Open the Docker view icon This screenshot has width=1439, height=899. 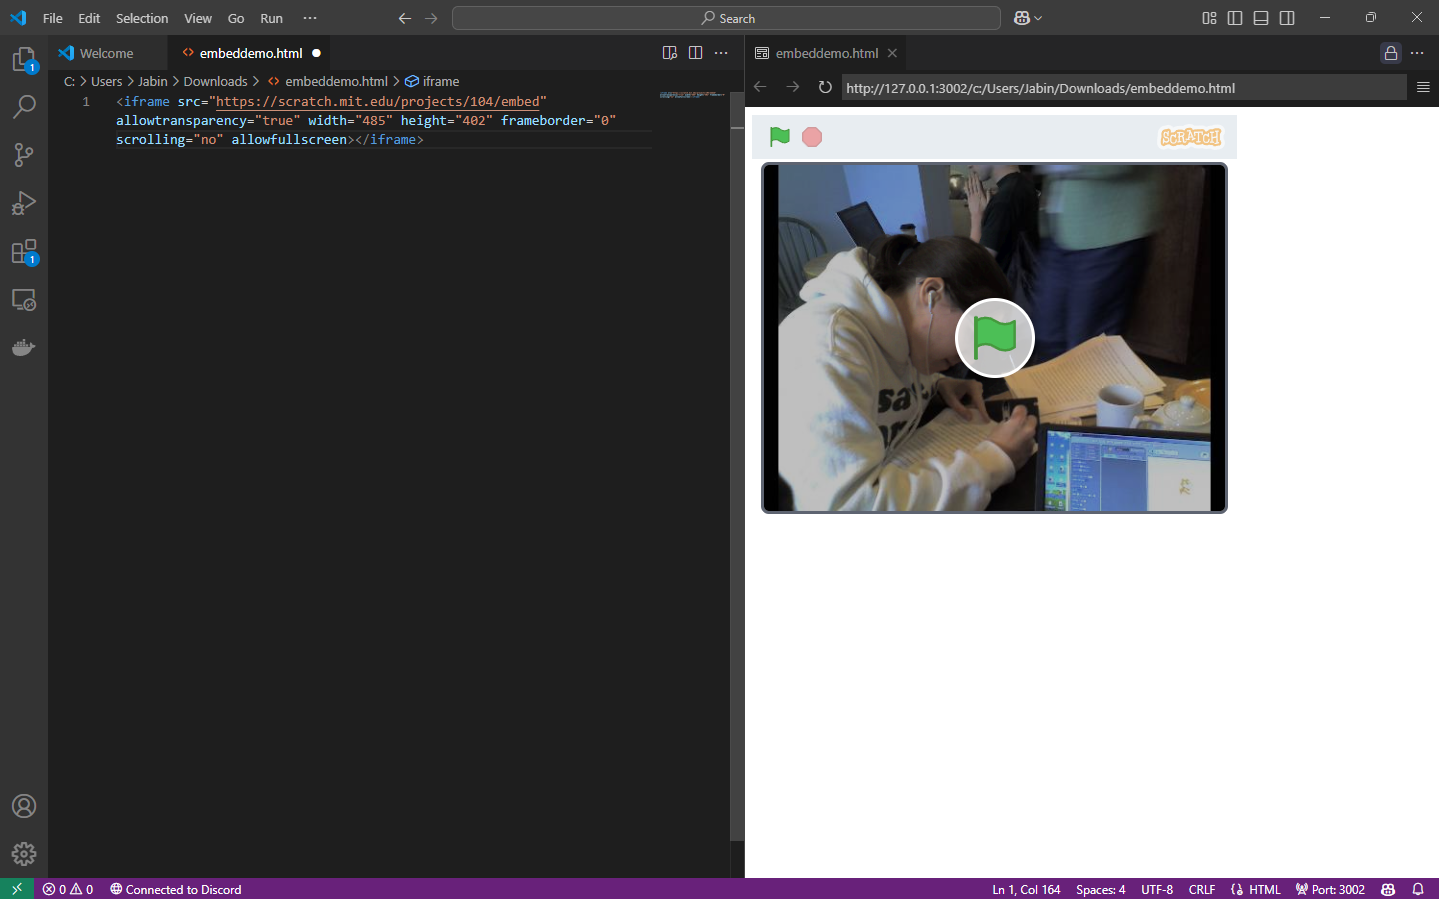24,347
